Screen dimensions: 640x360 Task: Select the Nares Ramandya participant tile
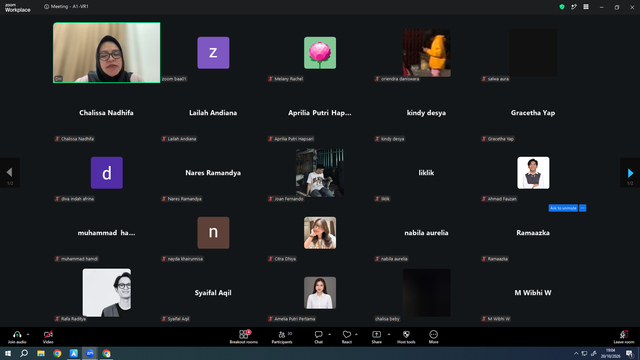pos(213,173)
